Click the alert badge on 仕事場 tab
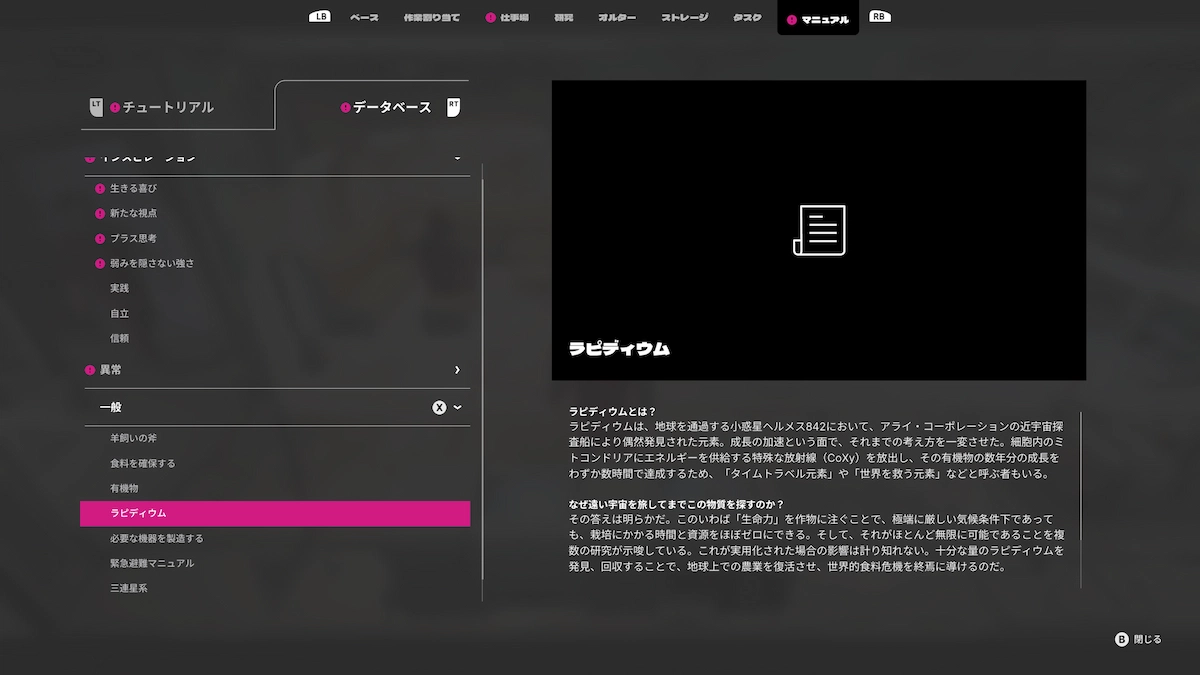The width and height of the screenshot is (1200, 675). (491, 18)
